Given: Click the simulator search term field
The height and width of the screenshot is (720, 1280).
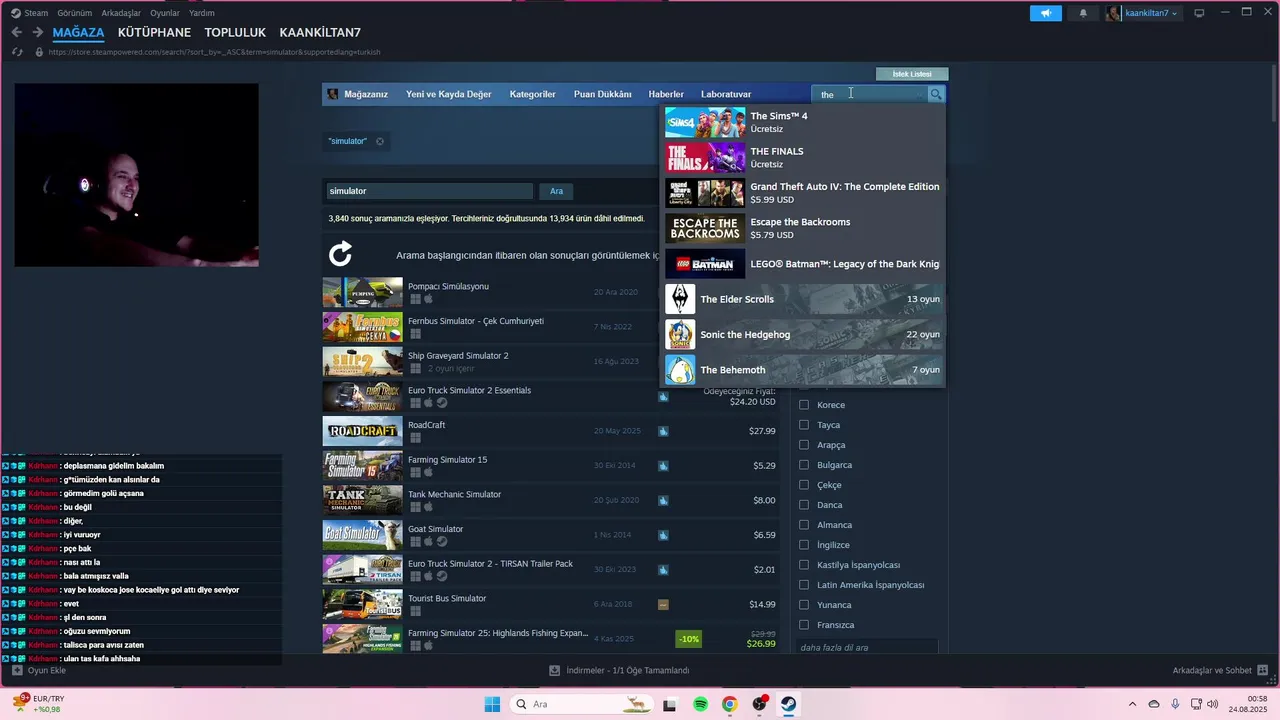Looking at the screenshot, I should 430,191.
